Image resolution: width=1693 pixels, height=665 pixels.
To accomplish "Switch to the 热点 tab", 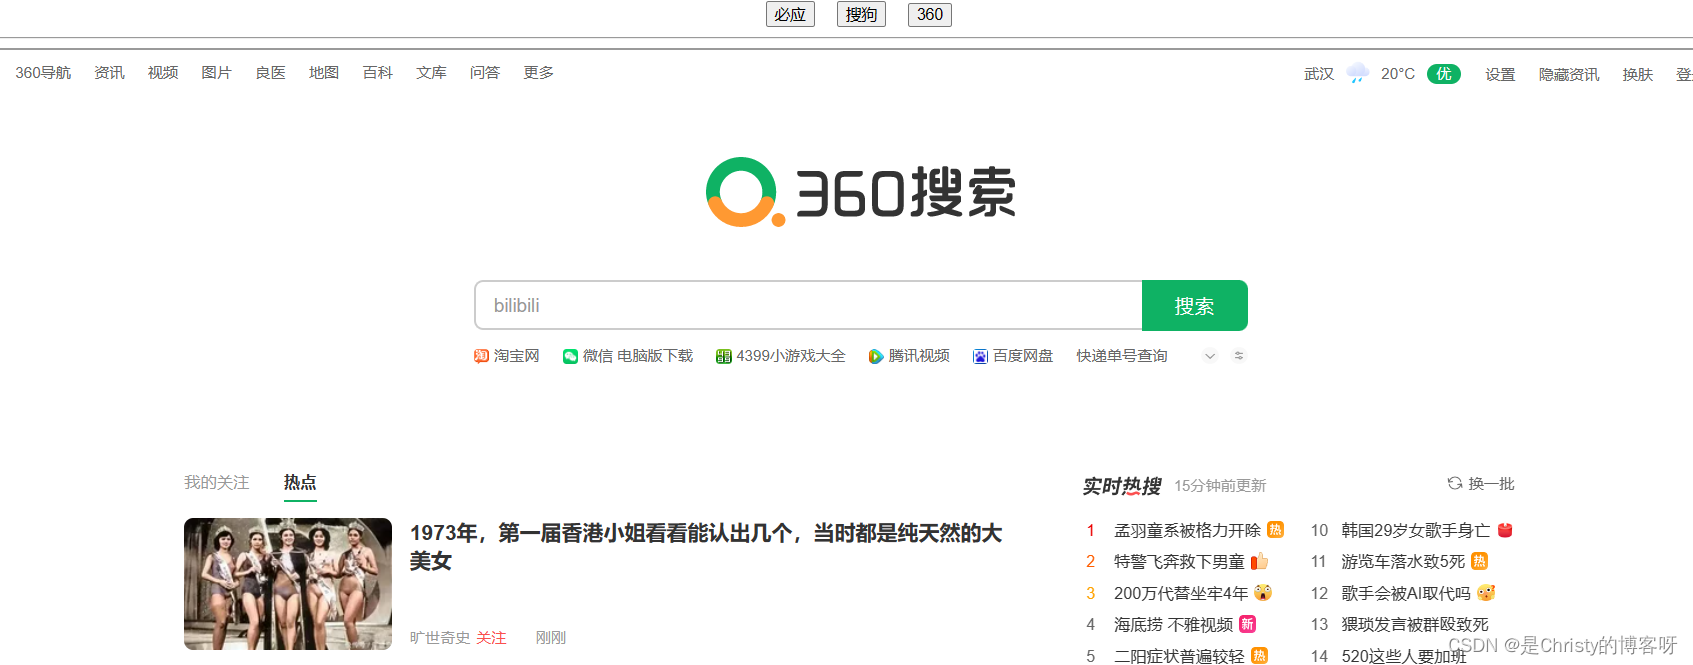I will 300,482.
